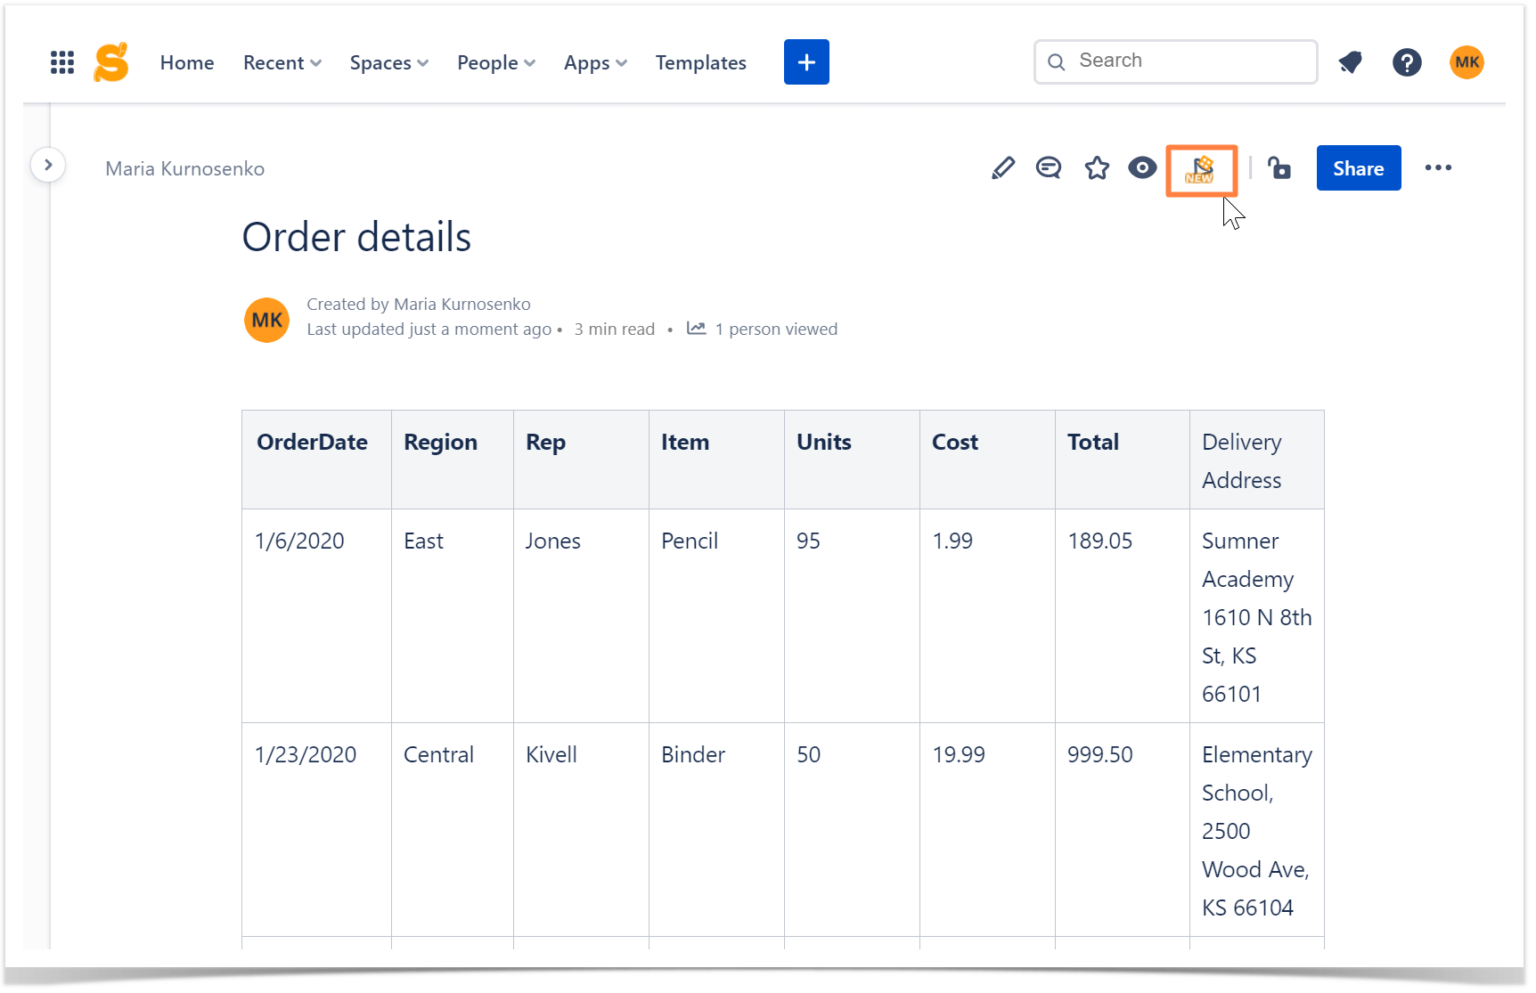Expand the collapsed left sidebar

point(48,164)
